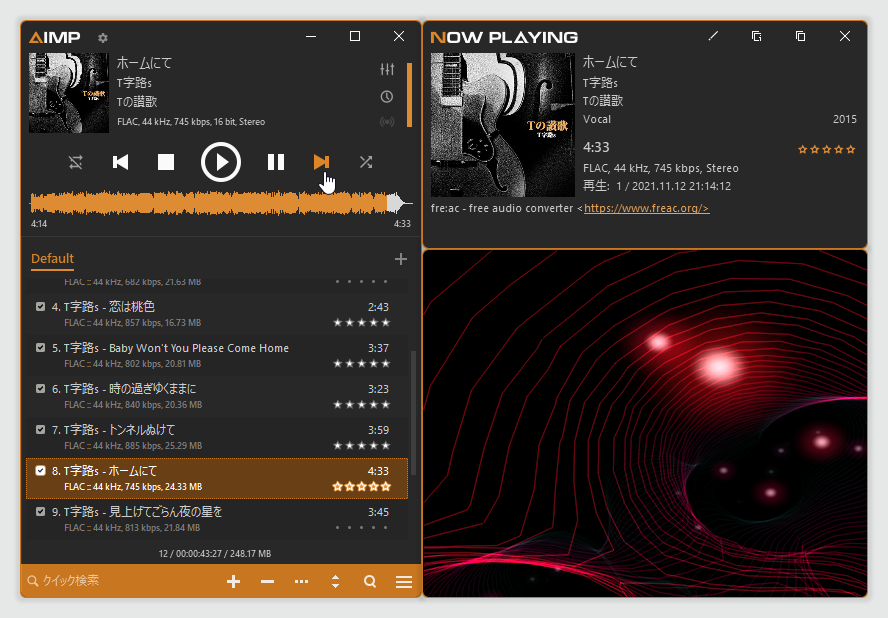Image resolution: width=888 pixels, height=618 pixels.
Task: Click the small album art in AIMP player
Action: [x=69, y=93]
